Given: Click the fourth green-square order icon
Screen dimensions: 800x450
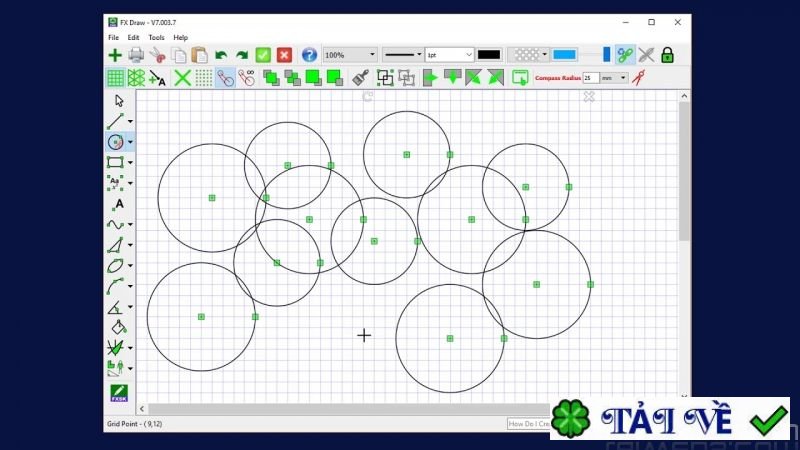Looking at the screenshot, I should tap(335, 78).
